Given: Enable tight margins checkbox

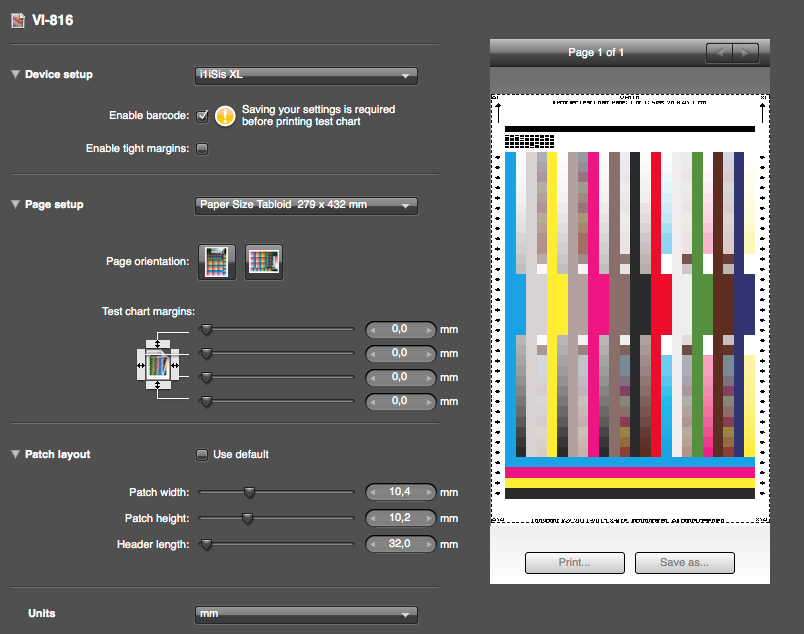Looking at the screenshot, I should pos(202,149).
